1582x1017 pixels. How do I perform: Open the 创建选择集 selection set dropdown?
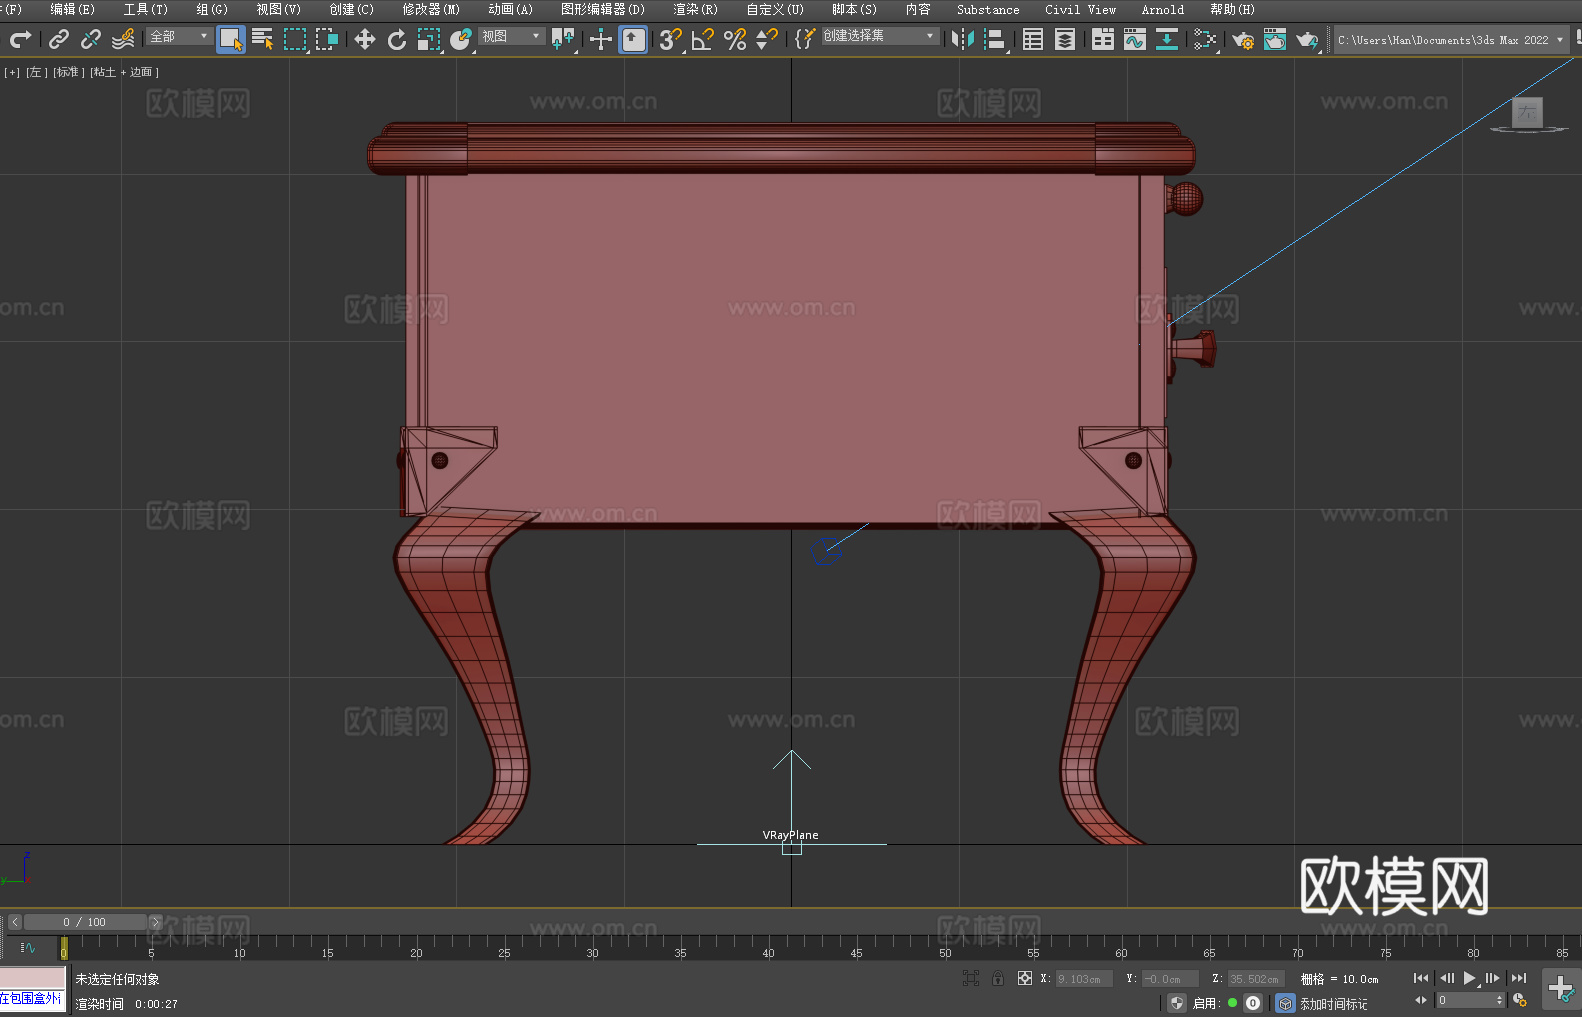[880, 36]
